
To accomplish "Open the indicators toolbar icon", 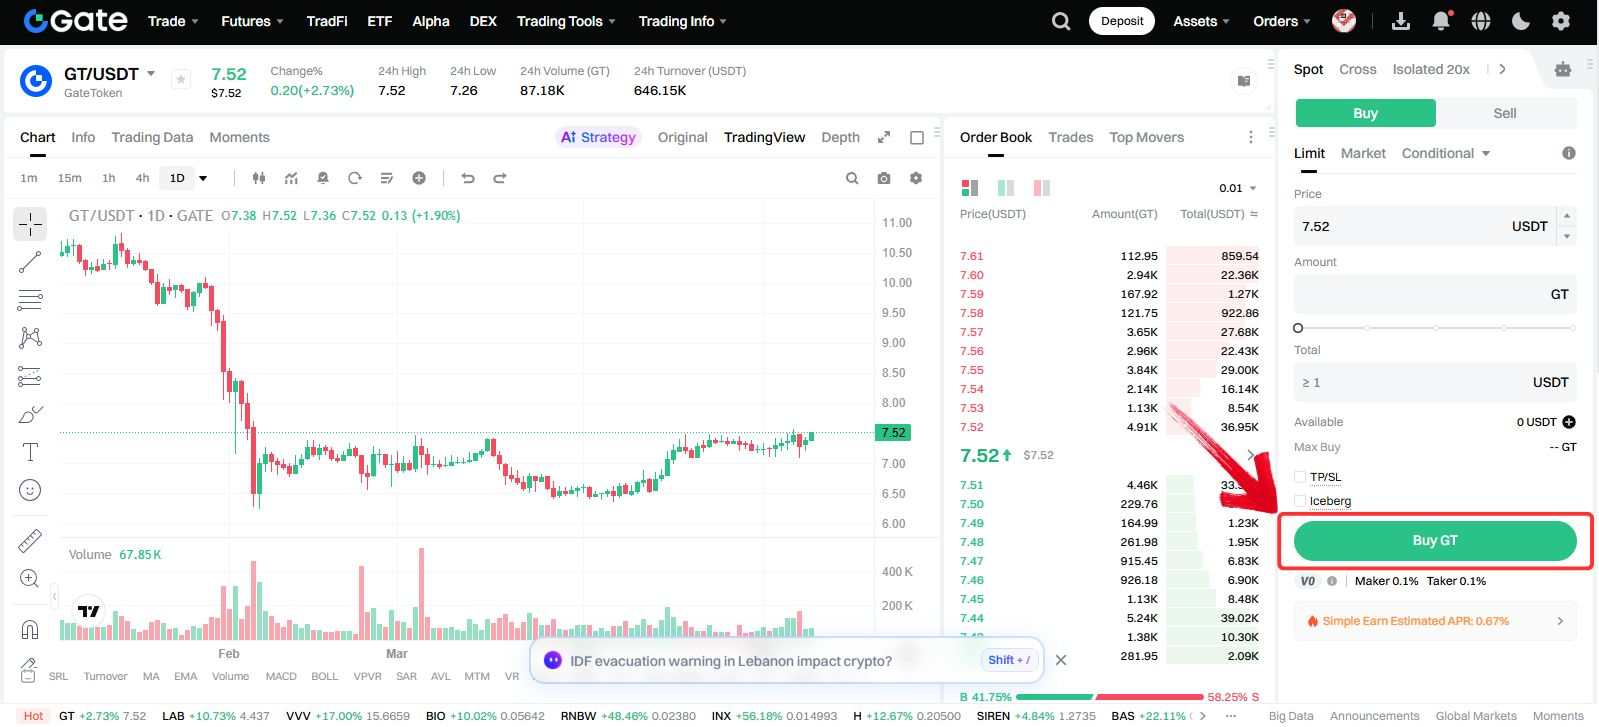I will (291, 178).
